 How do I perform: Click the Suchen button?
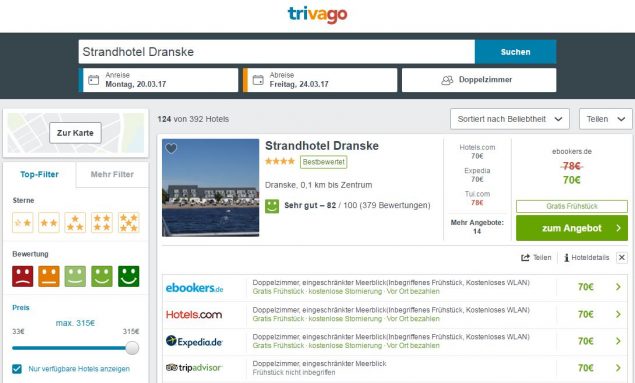516,52
